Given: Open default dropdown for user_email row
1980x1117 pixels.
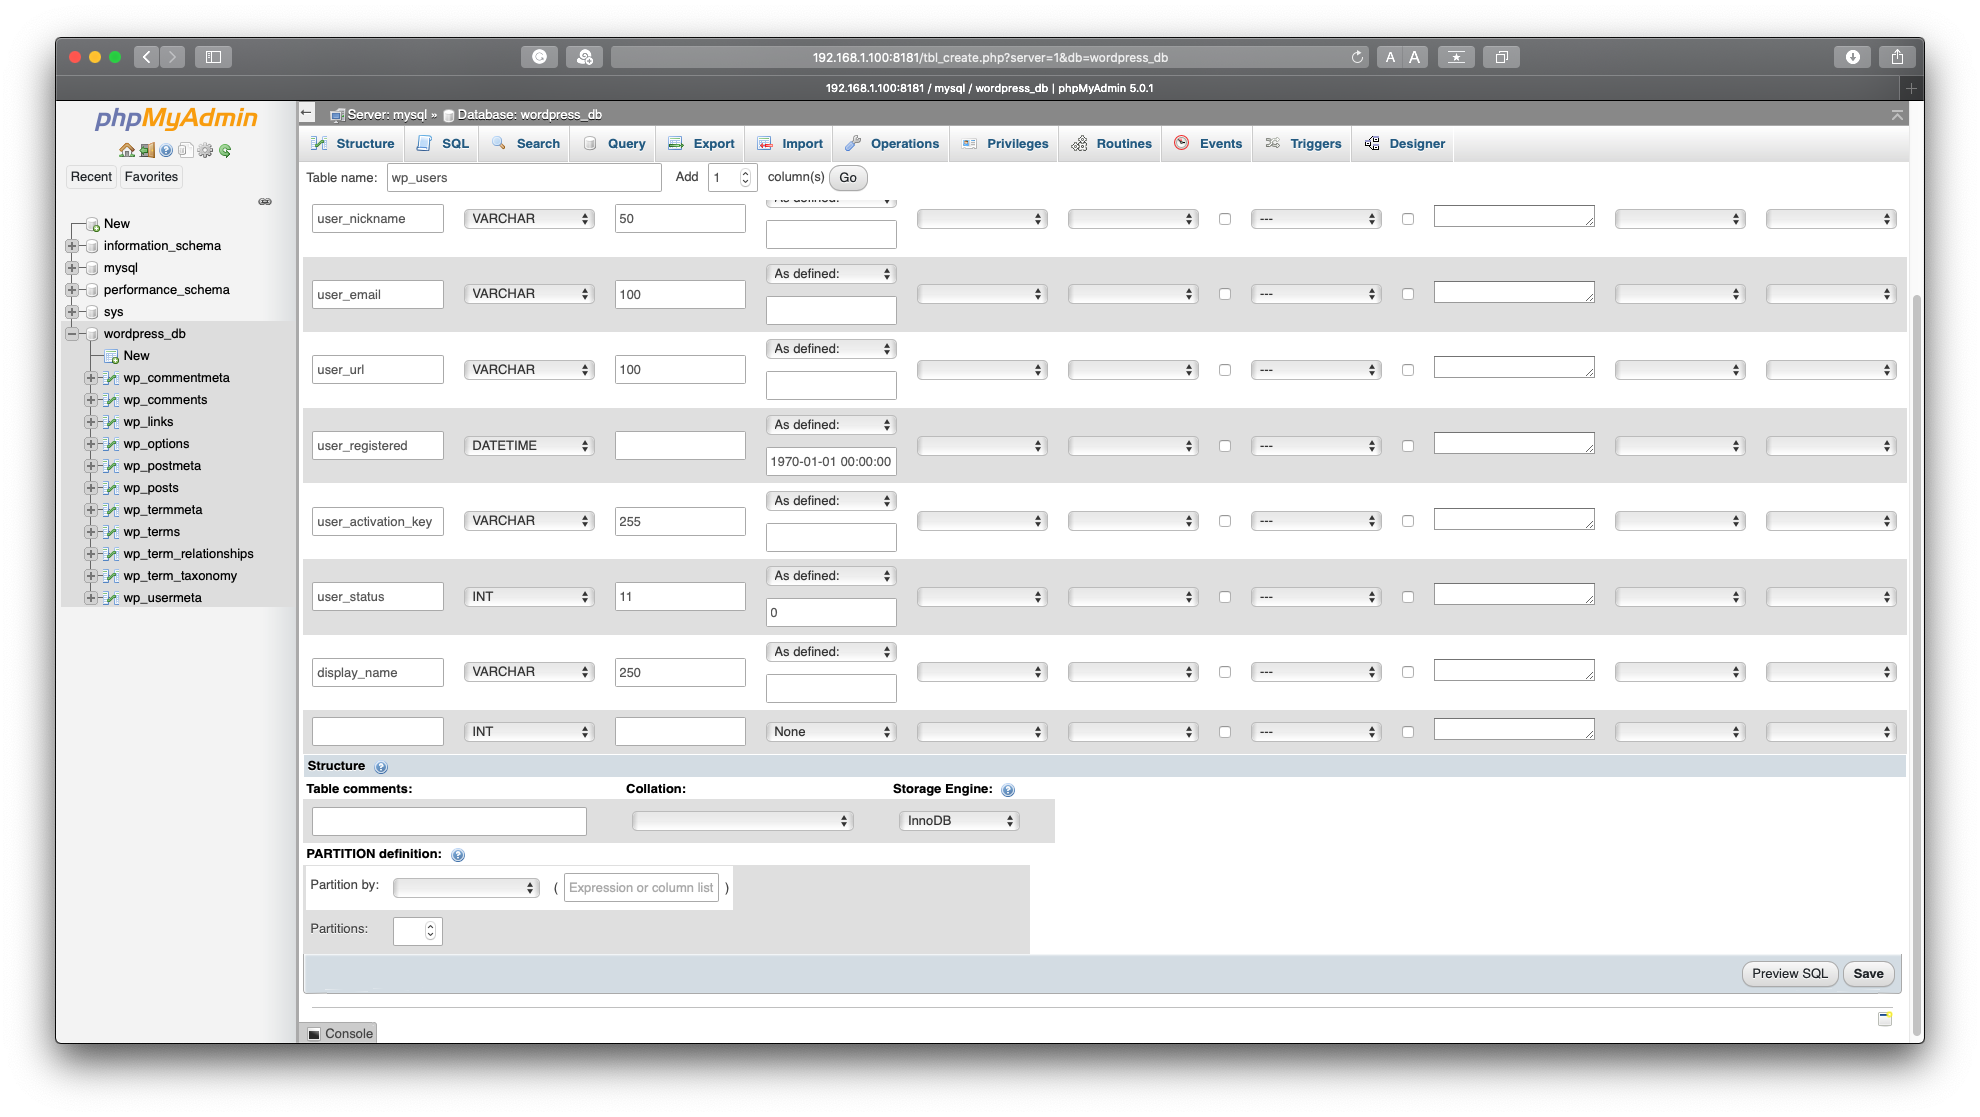Looking at the screenshot, I should (x=831, y=274).
